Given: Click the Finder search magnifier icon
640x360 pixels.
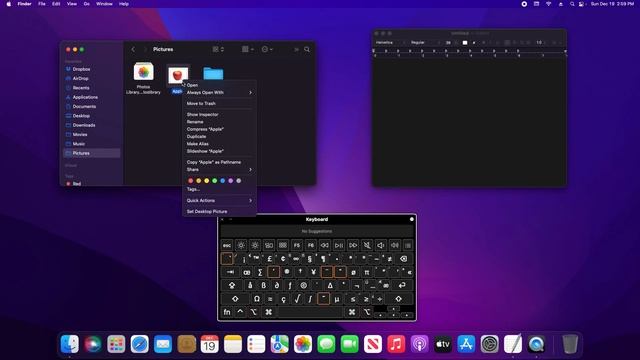Looking at the screenshot, I should 307,49.
